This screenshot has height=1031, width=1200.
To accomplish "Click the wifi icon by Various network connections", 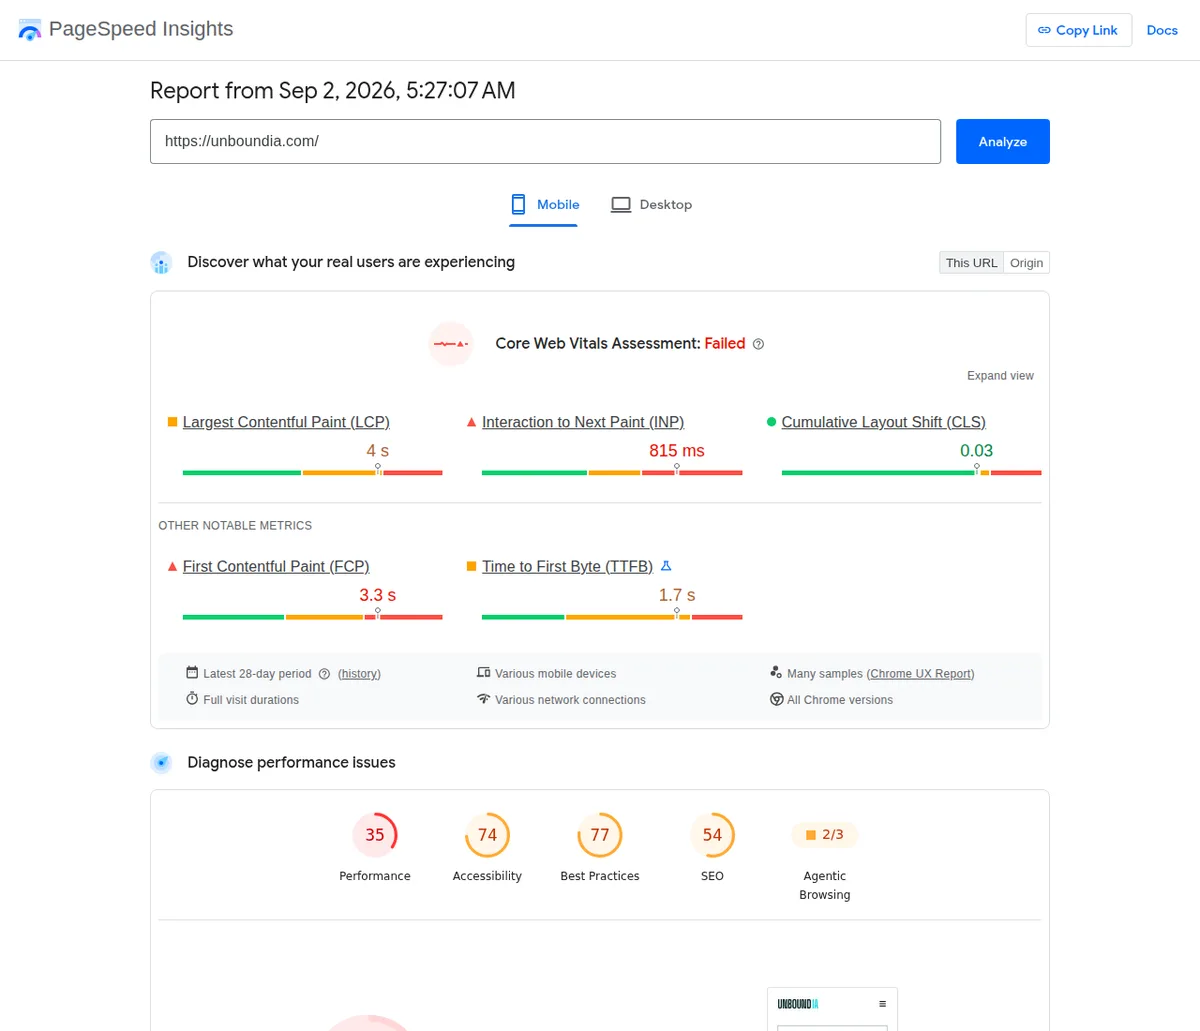I will (x=484, y=699).
